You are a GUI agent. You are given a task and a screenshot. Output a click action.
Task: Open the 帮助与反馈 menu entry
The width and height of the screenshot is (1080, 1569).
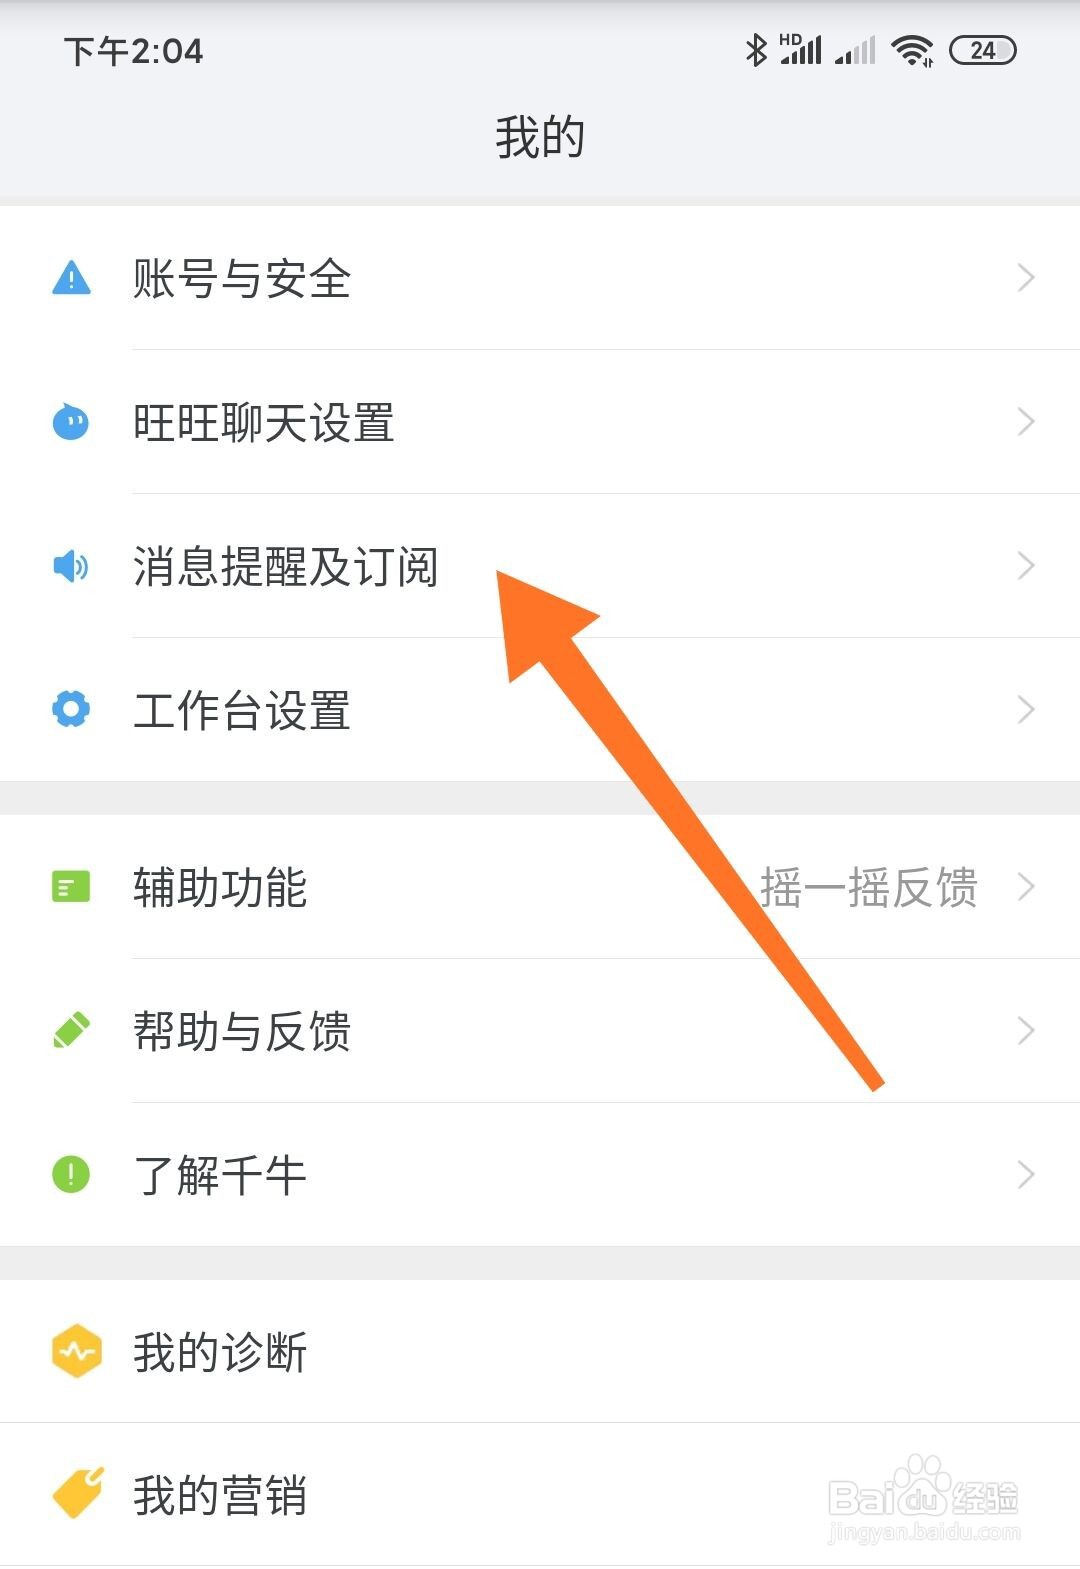(x=540, y=1031)
